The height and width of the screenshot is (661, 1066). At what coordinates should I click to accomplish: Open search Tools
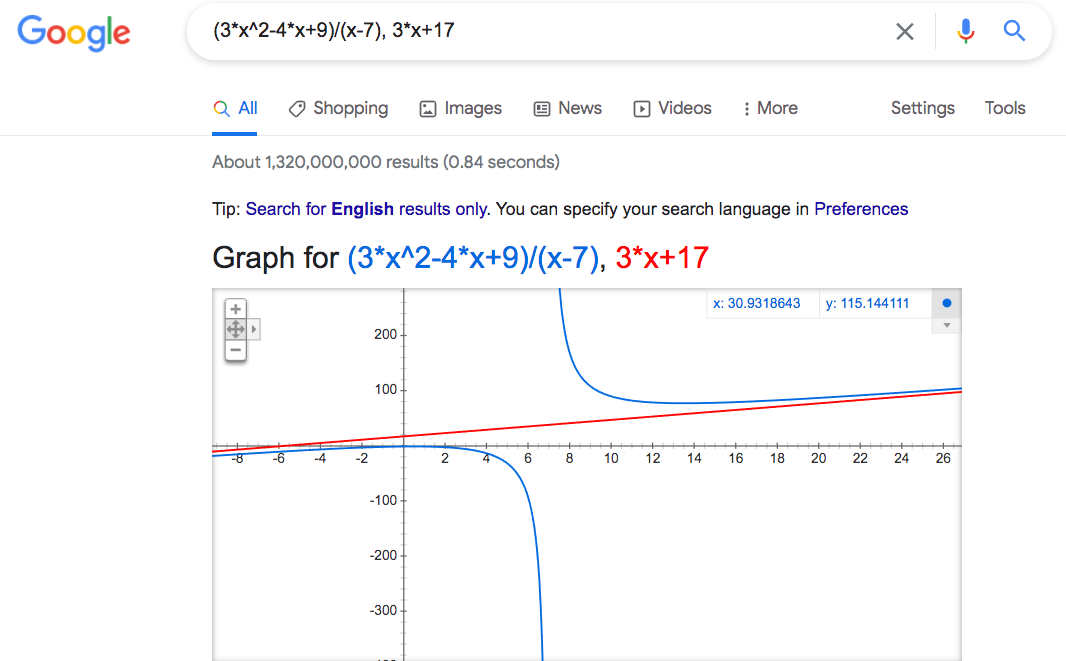1005,108
